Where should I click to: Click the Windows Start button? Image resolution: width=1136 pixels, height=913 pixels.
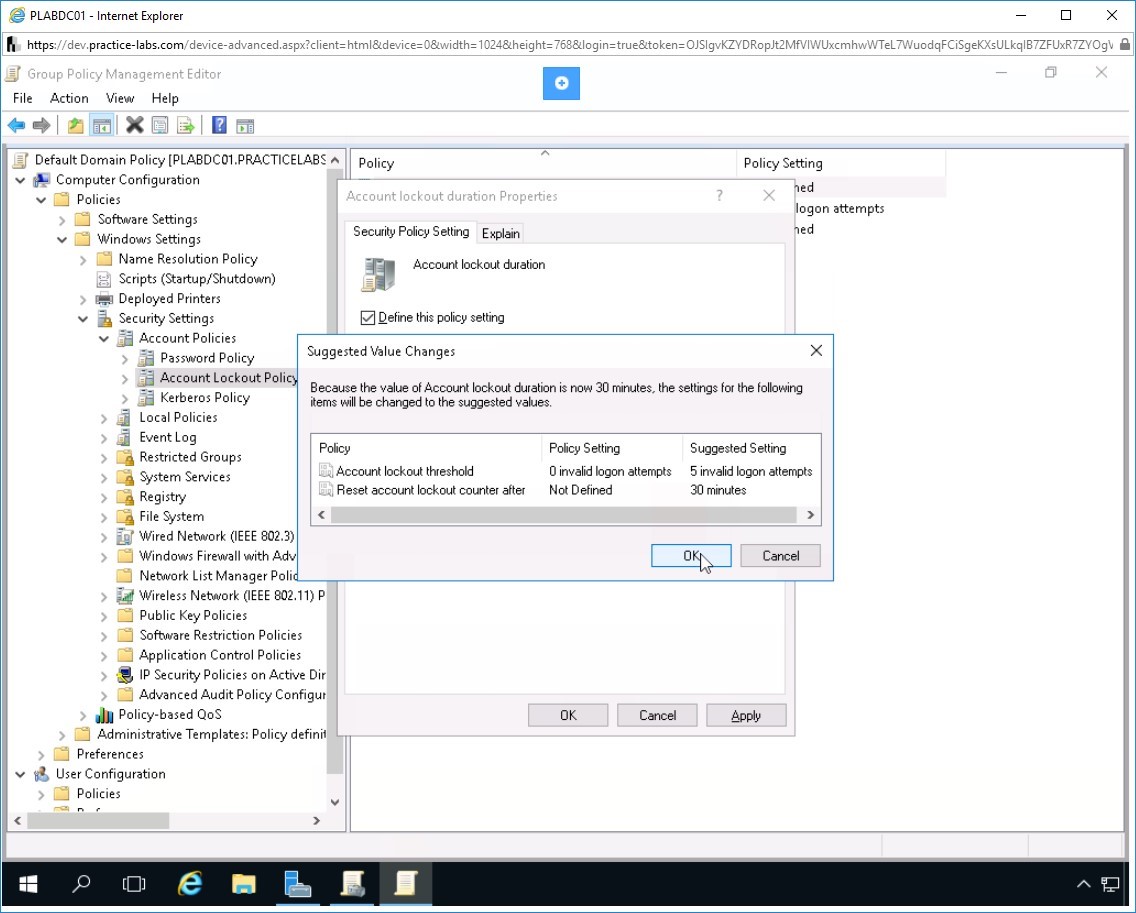tap(28, 883)
